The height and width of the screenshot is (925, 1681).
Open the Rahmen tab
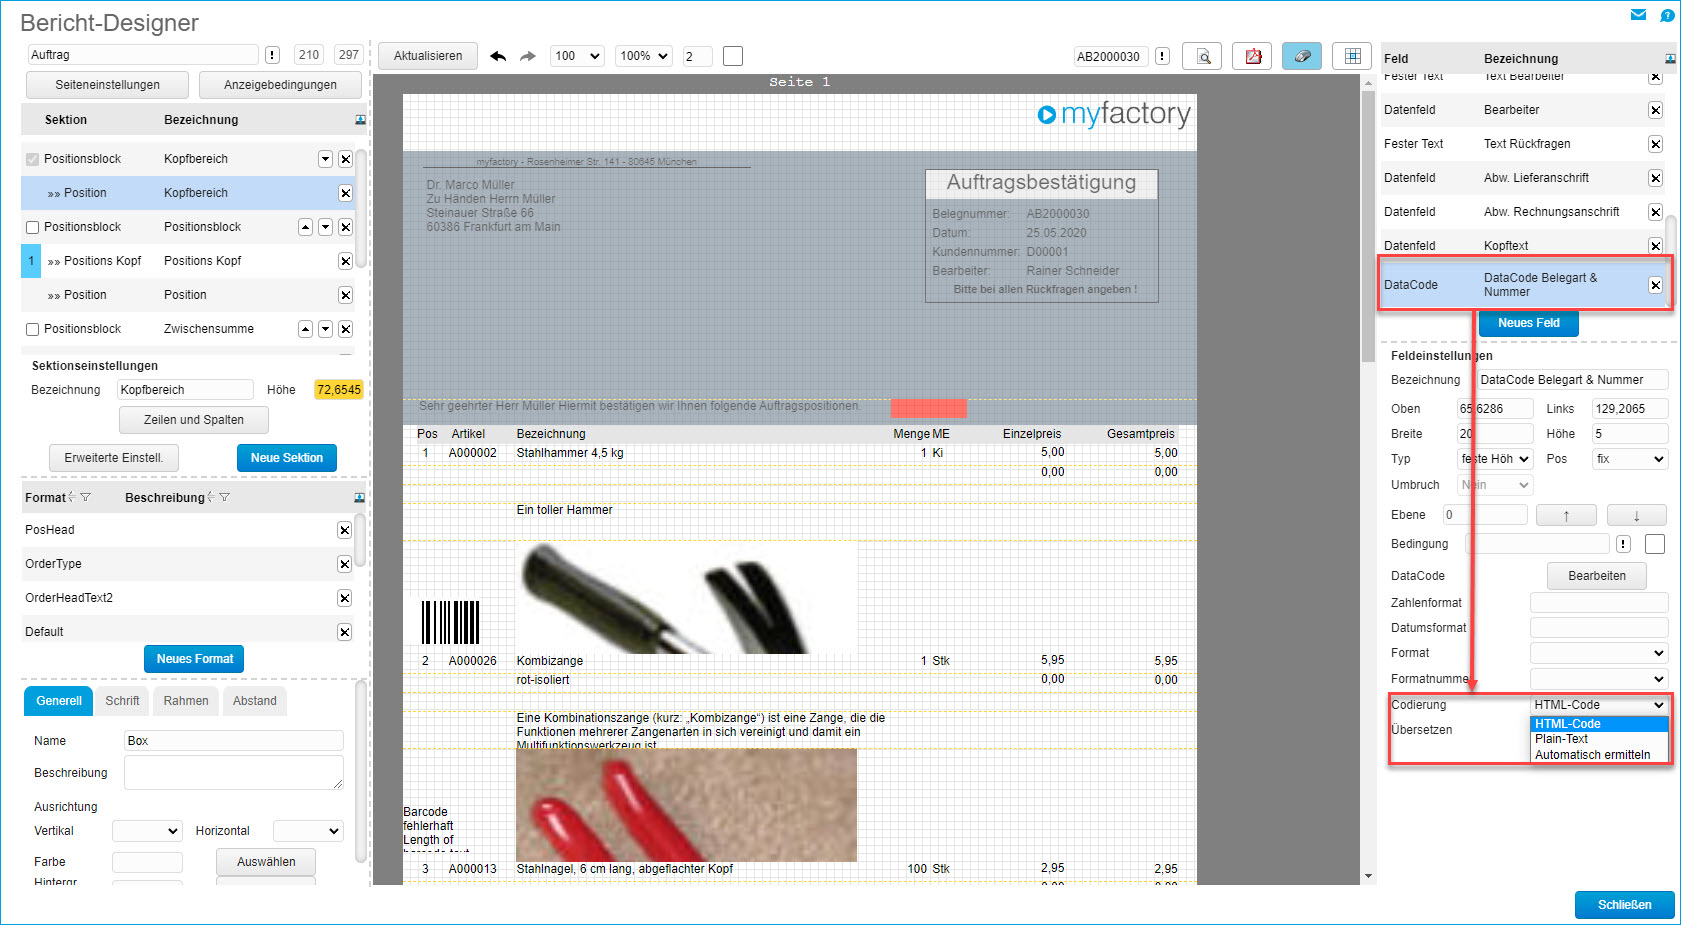[186, 701]
